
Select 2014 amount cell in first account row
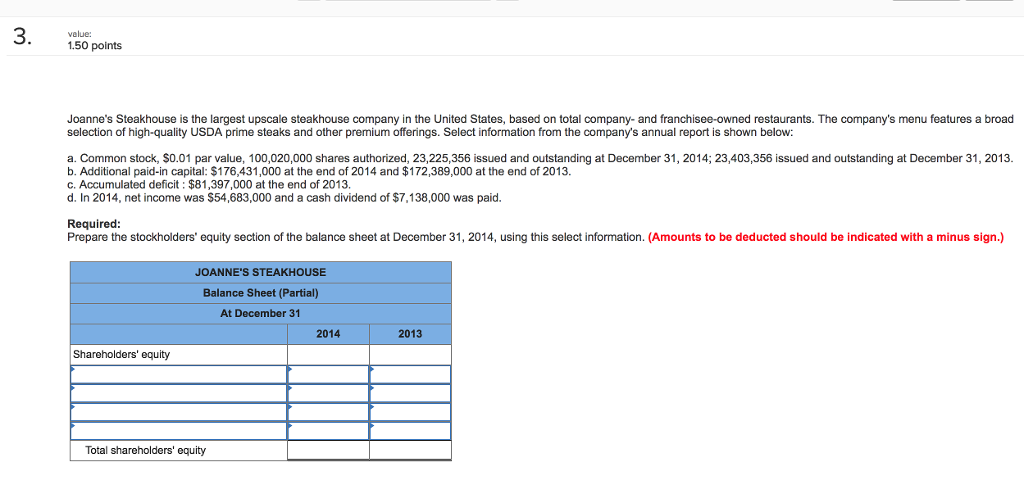(328, 374)
